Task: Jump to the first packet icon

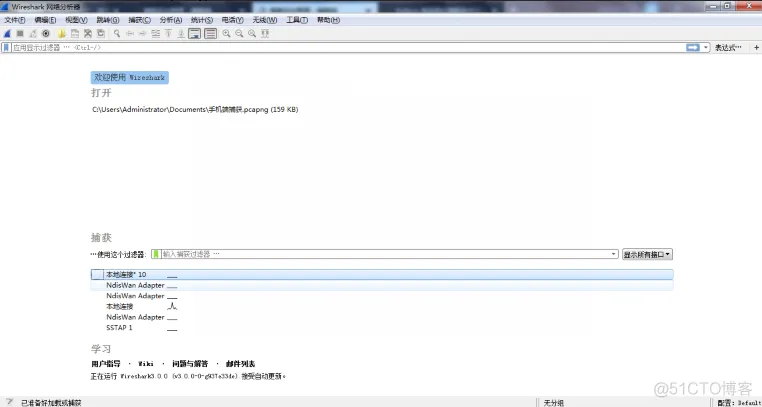Action: coord(168,34)
